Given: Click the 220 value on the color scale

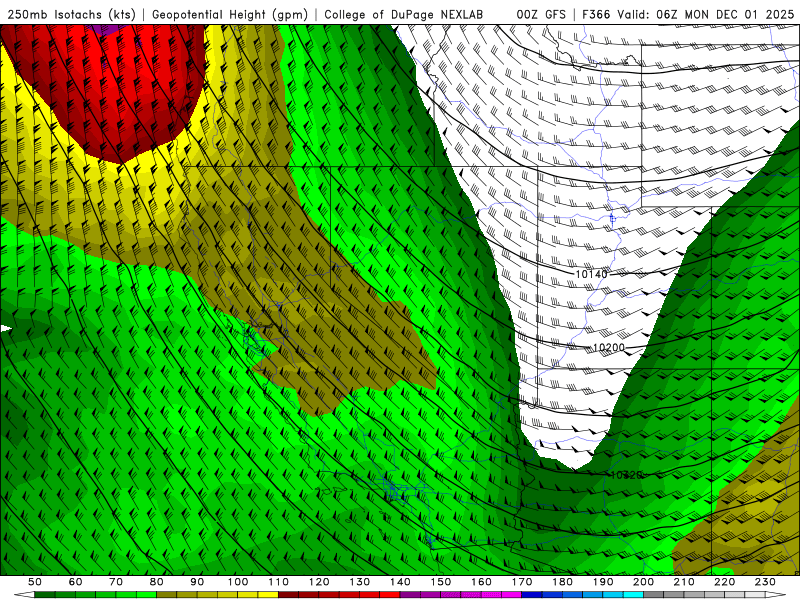Looking at the screenshot, I should [725, 582].
